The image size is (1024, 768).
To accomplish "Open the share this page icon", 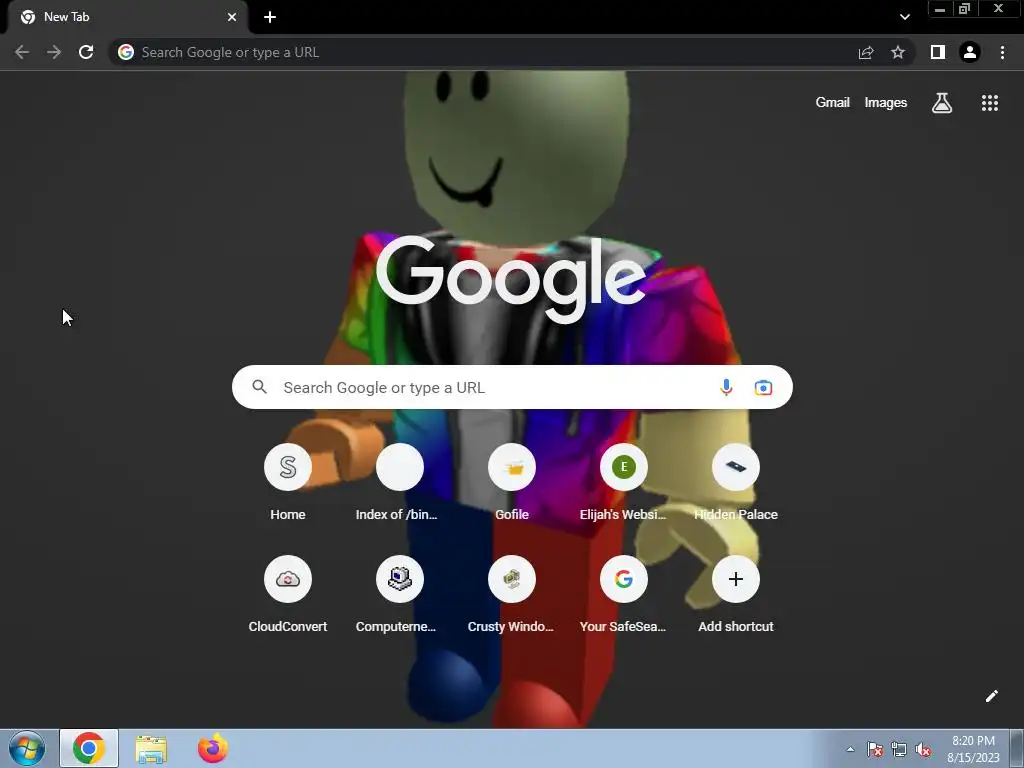I will tap(866, 52).
